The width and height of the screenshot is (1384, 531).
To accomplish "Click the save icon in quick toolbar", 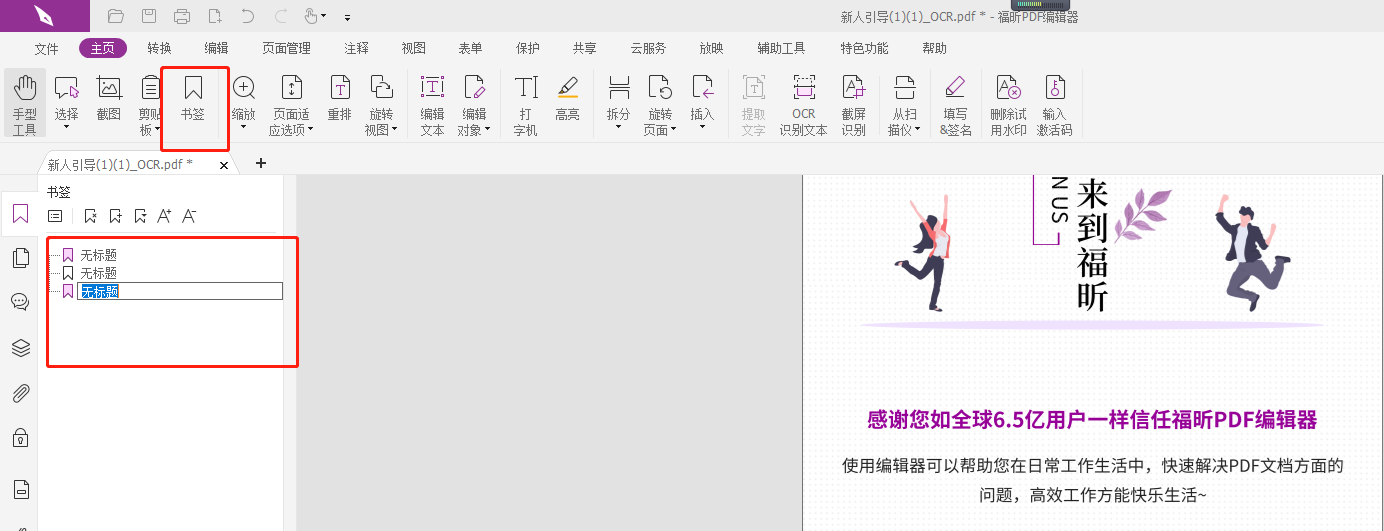I will [x=149, y=16].
